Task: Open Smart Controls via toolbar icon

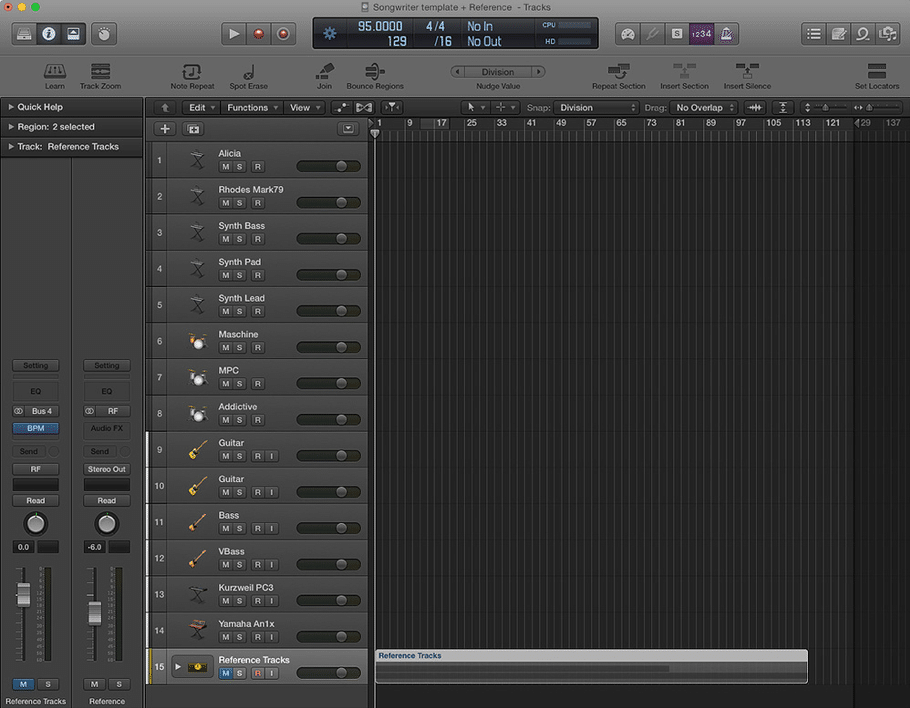Action: point(103,34)
